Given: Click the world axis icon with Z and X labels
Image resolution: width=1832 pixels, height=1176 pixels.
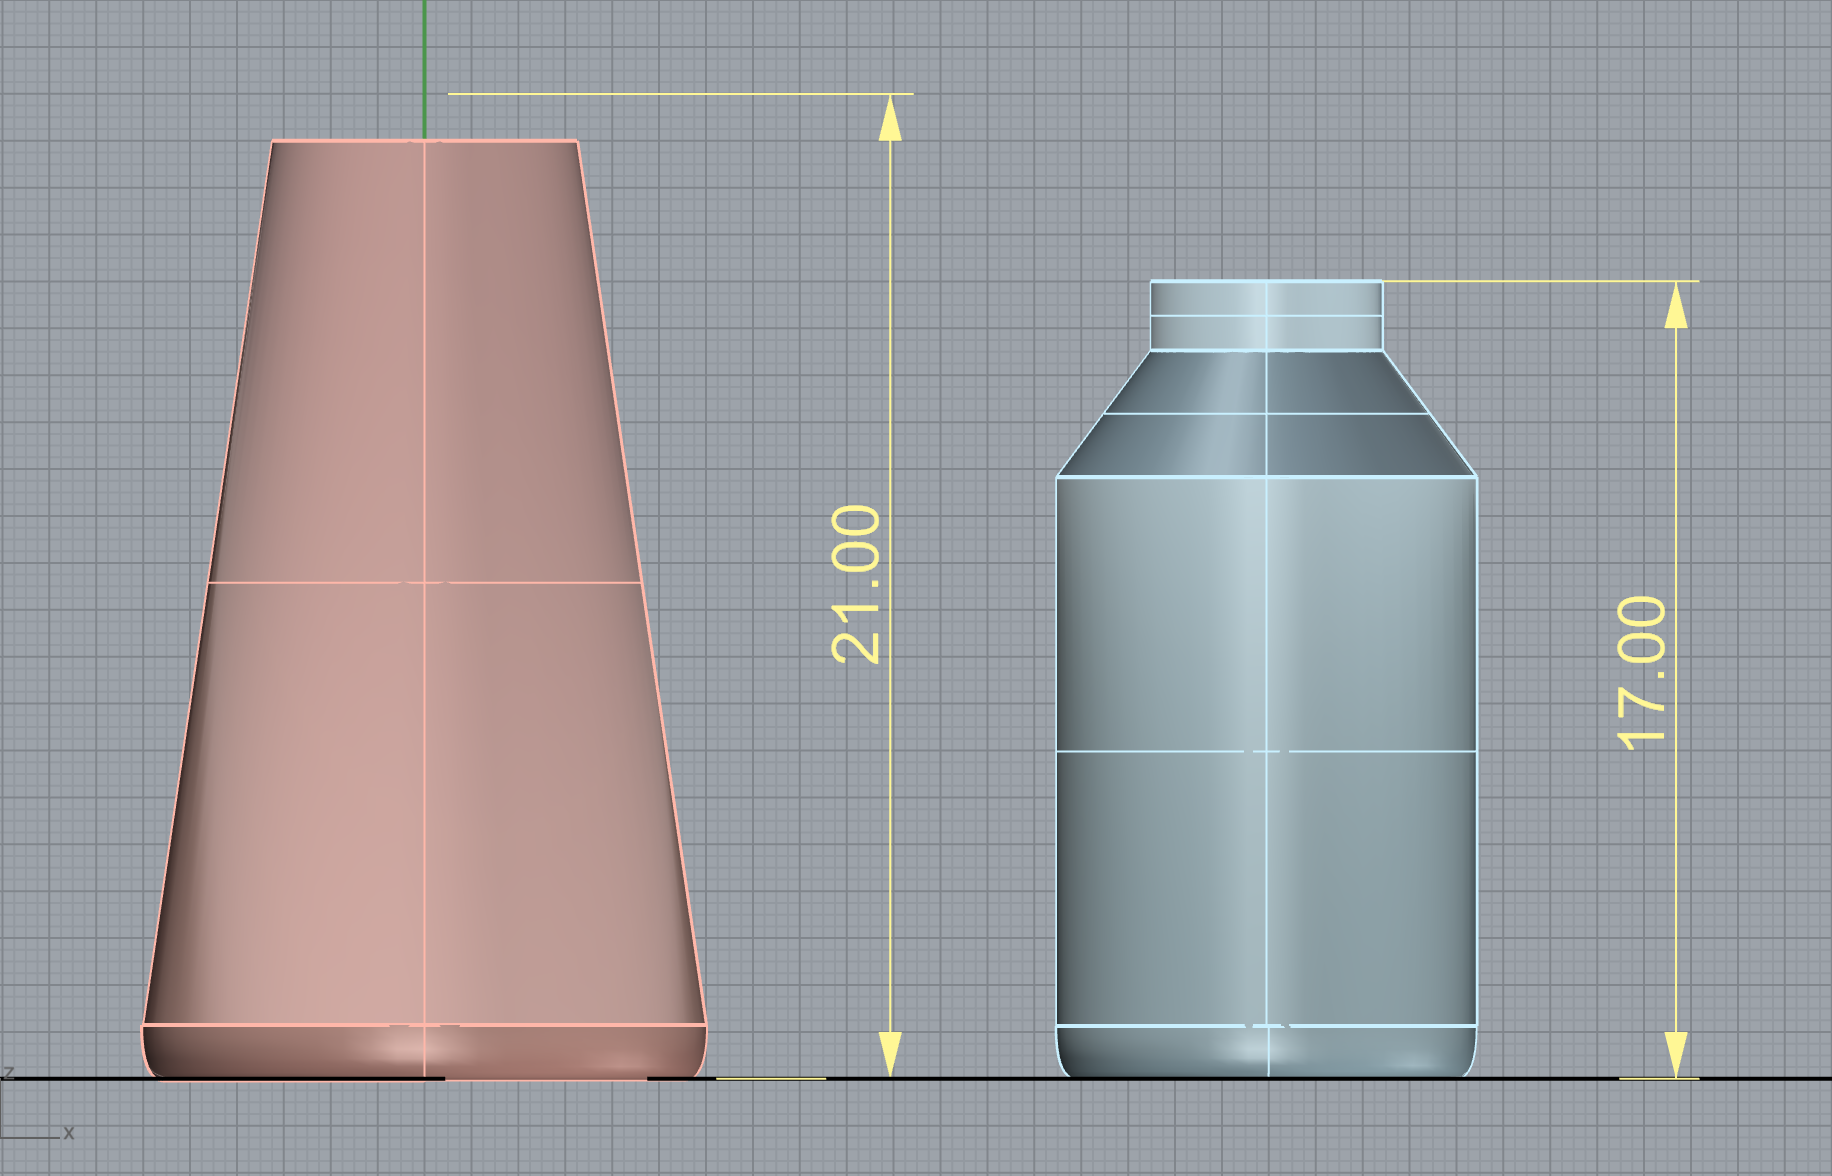Looking at the screenshot, I should point(36,1105).
